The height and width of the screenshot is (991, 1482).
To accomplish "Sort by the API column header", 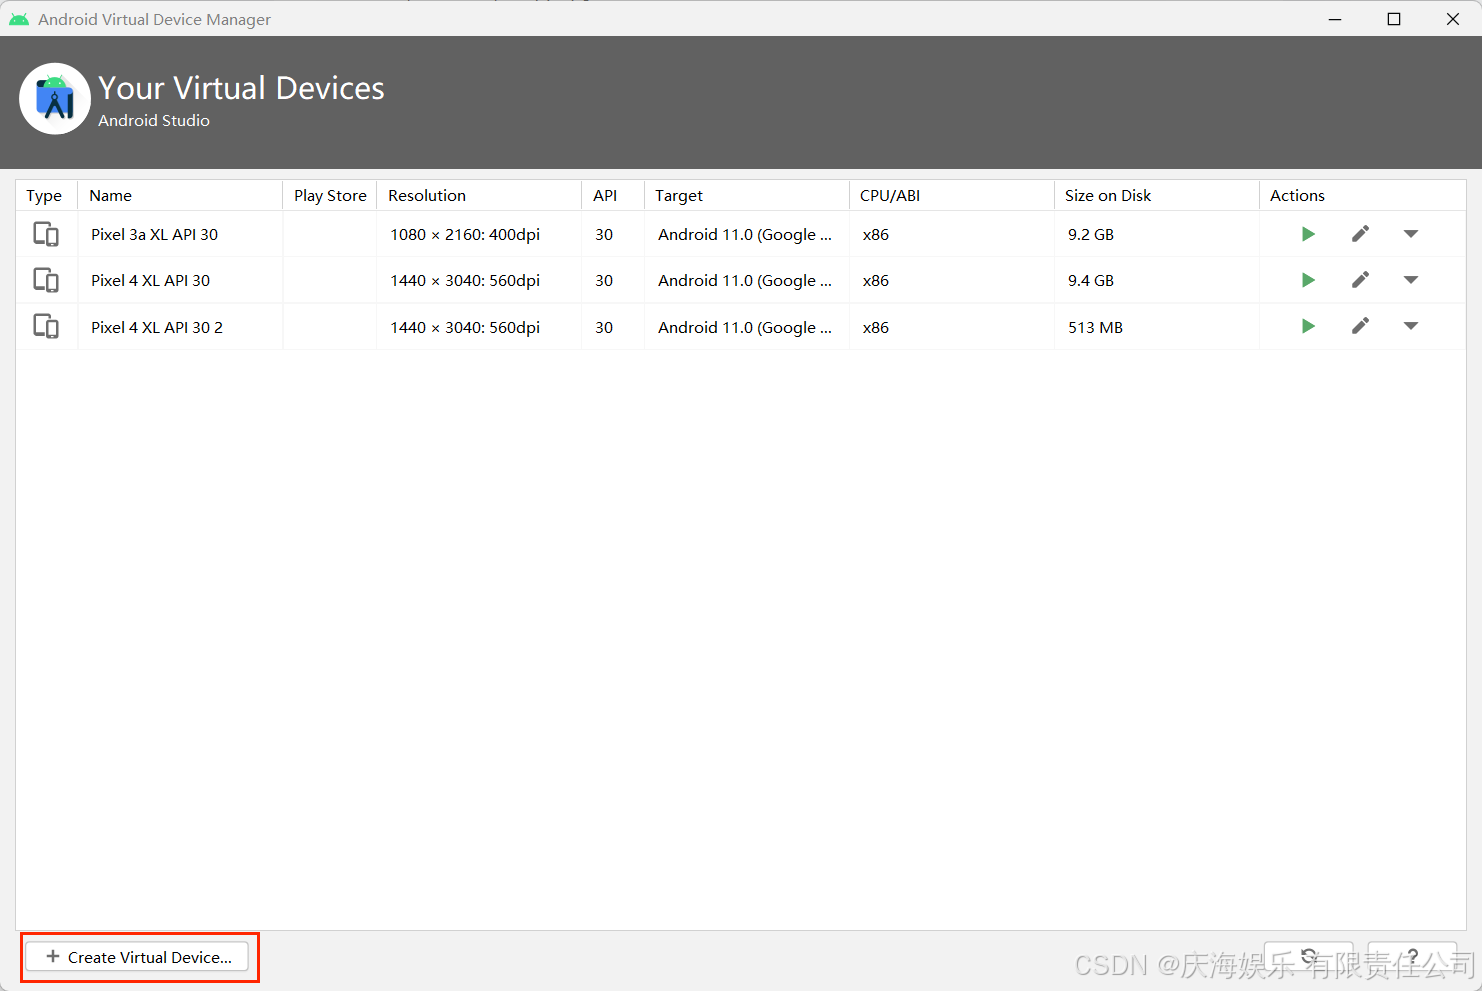I will click(613, 195).
